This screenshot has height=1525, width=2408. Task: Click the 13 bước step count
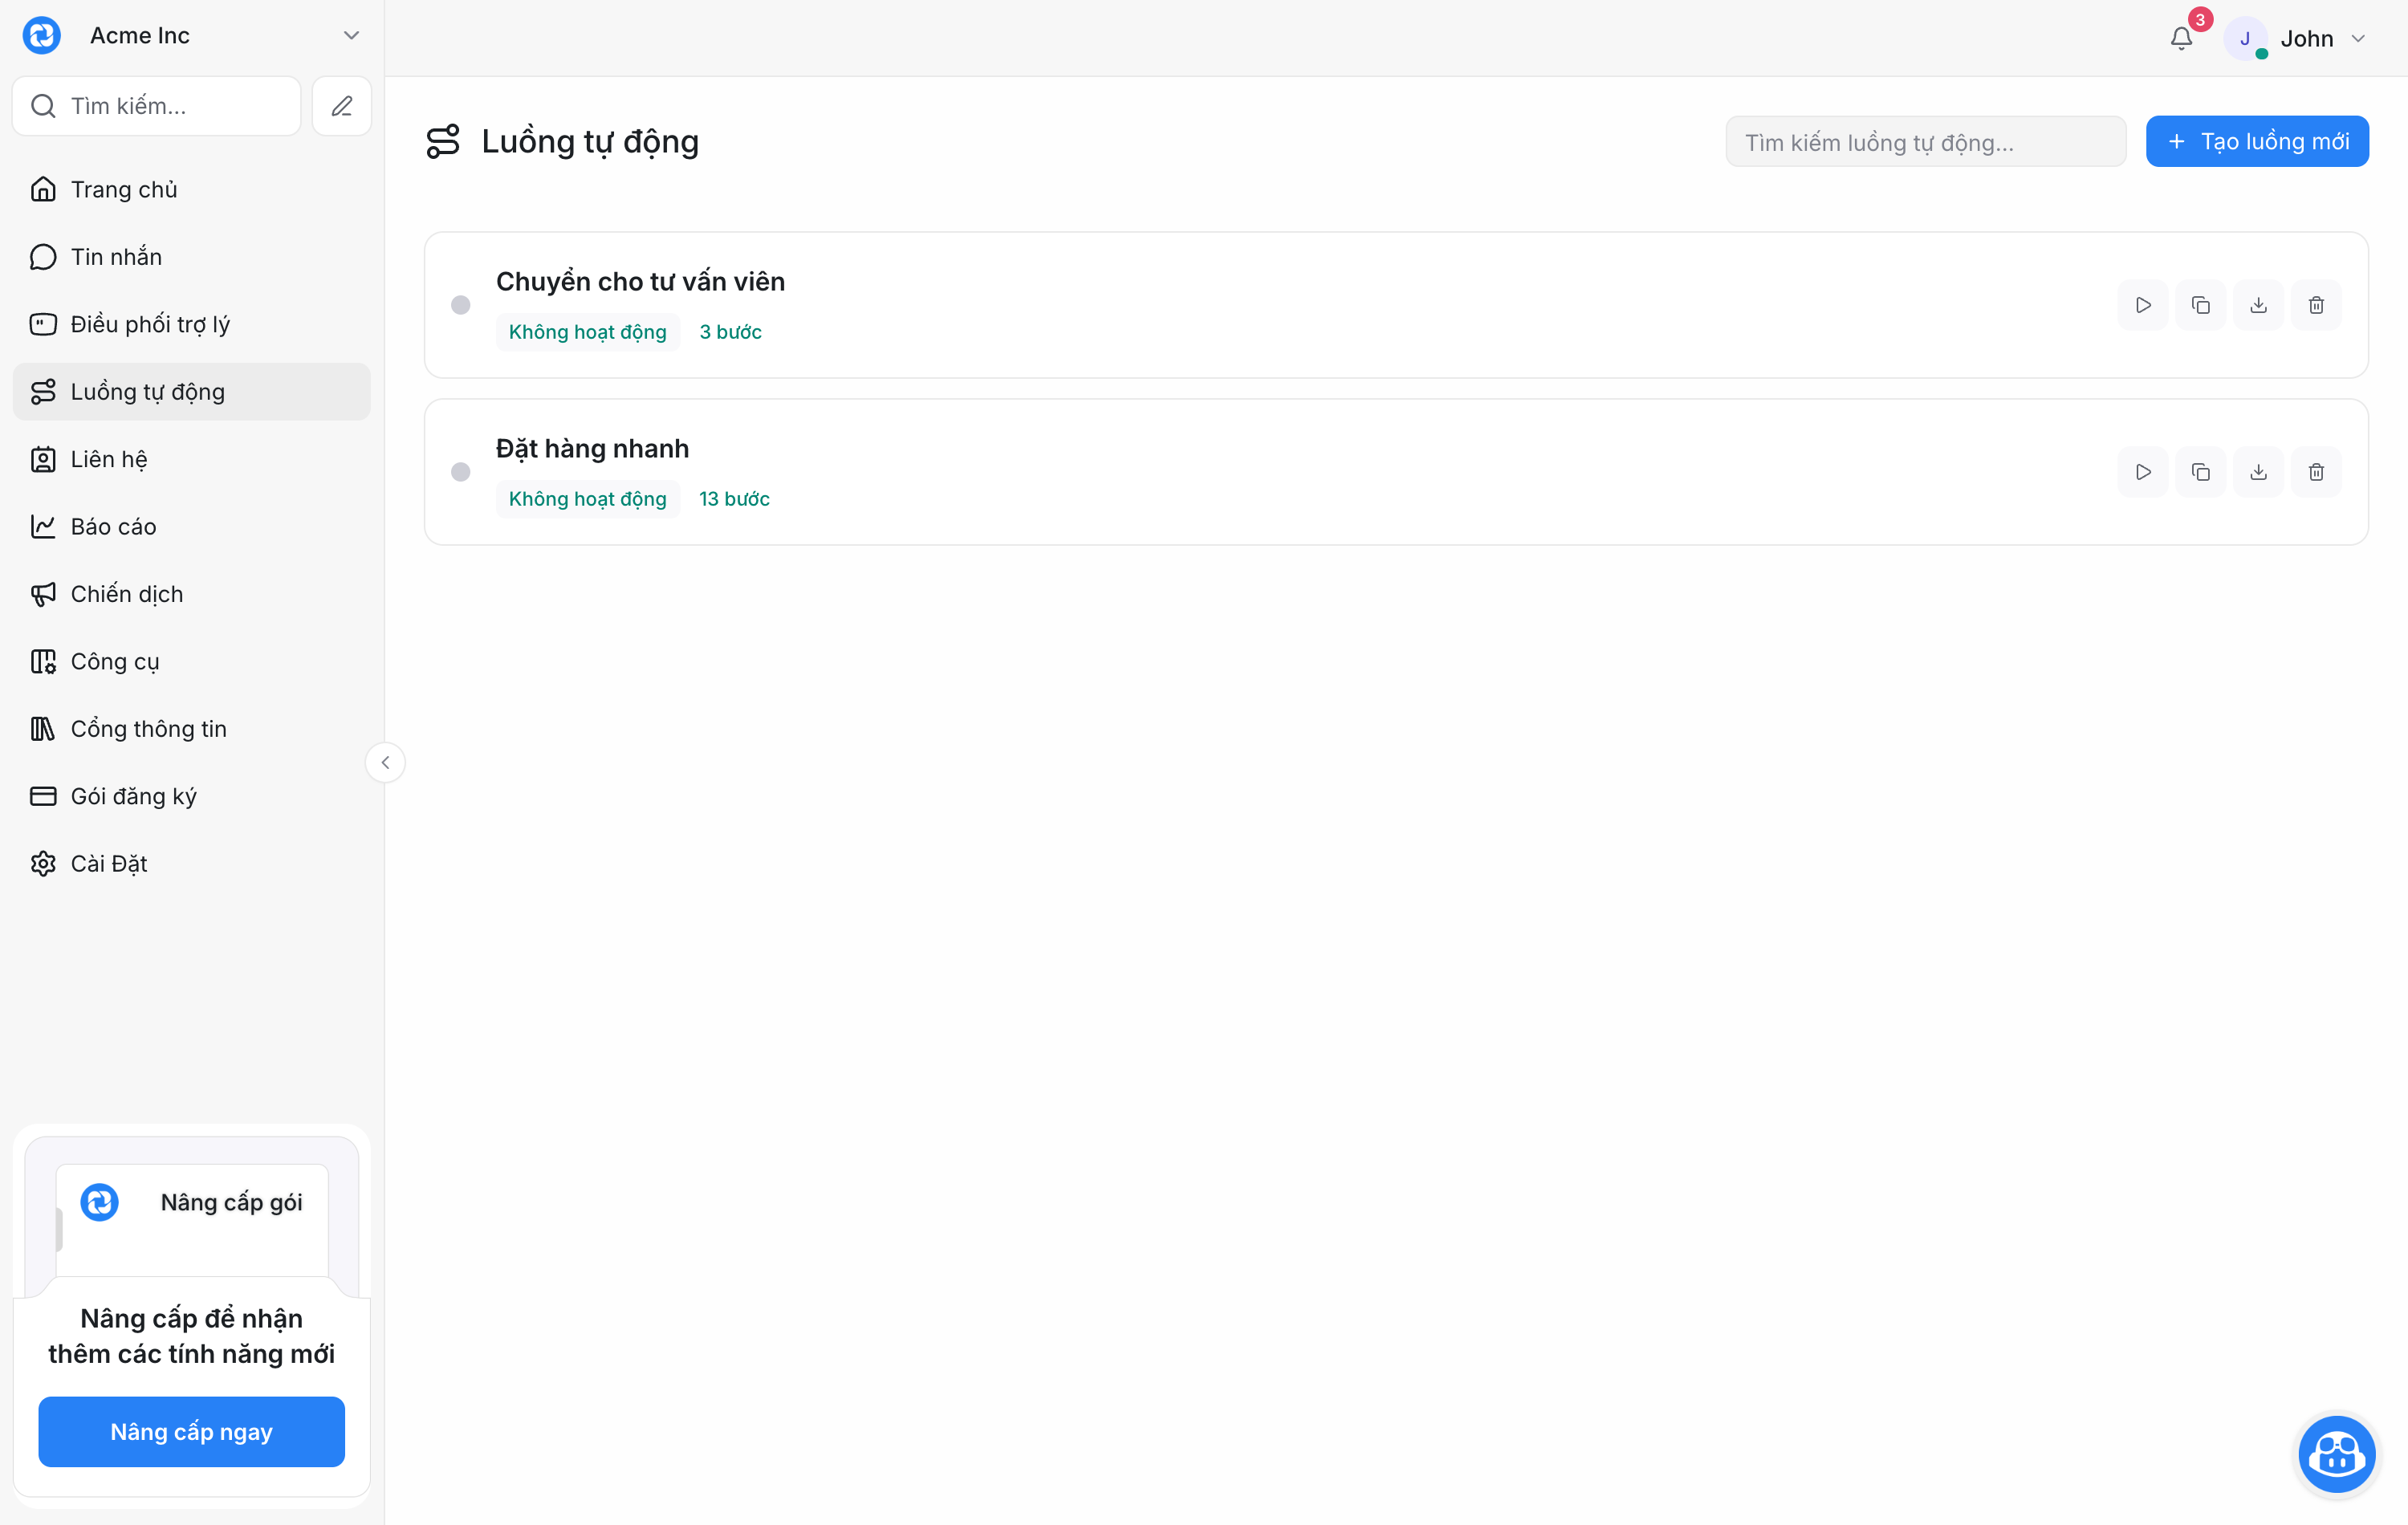click(734, 499)
